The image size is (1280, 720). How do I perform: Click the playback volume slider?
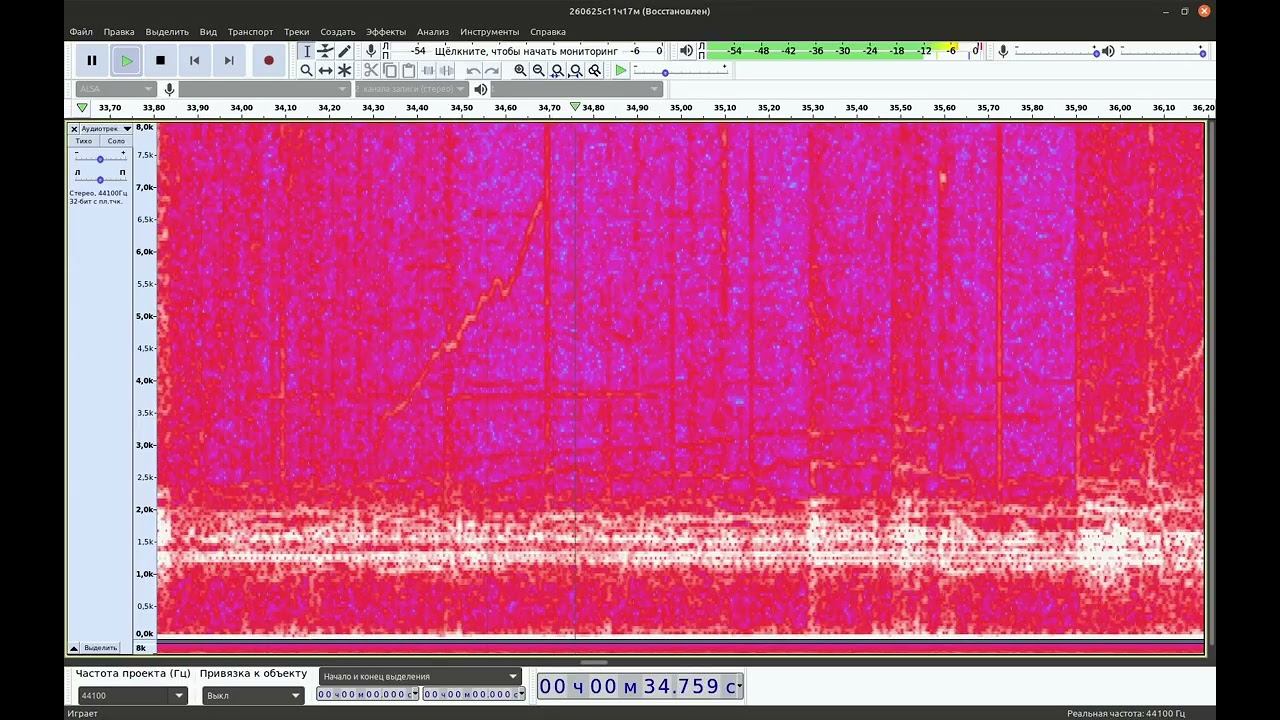point(1163,51)
